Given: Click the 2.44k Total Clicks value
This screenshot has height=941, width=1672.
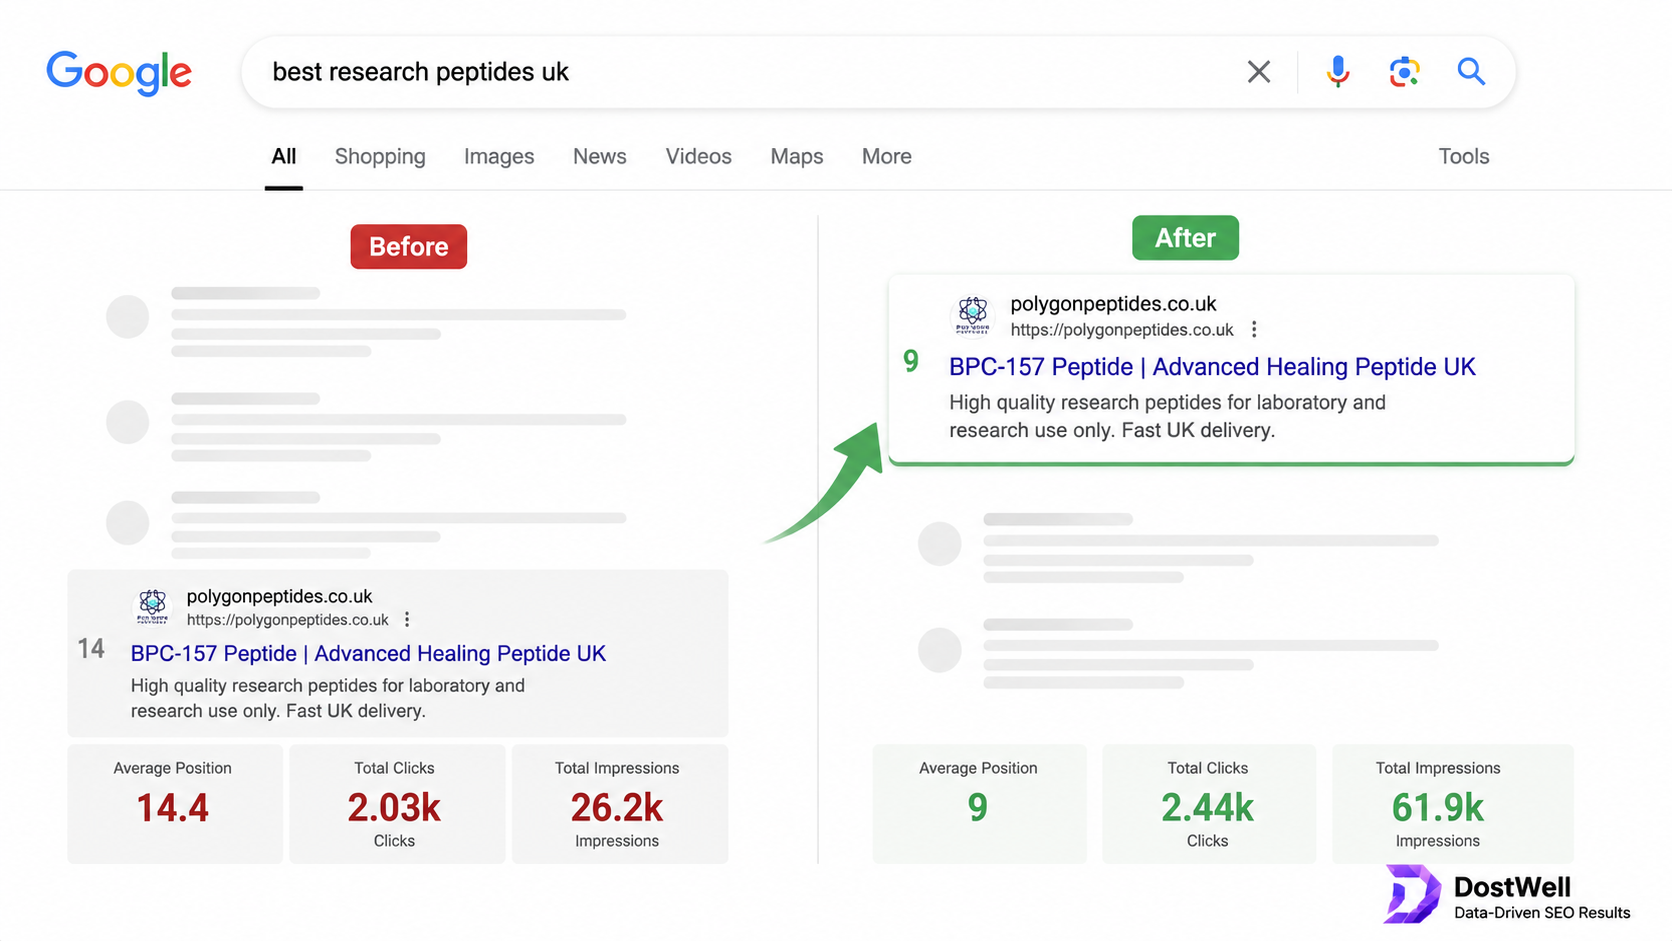Looking at the screenshot, I should click(1207, 808).
